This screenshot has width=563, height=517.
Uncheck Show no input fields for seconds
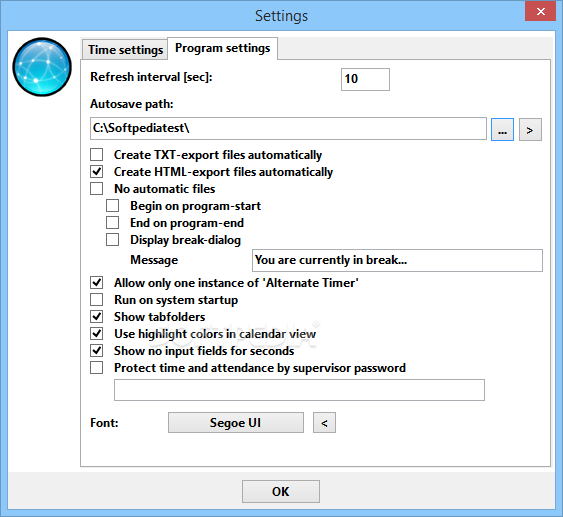click(x=97, y=350)
